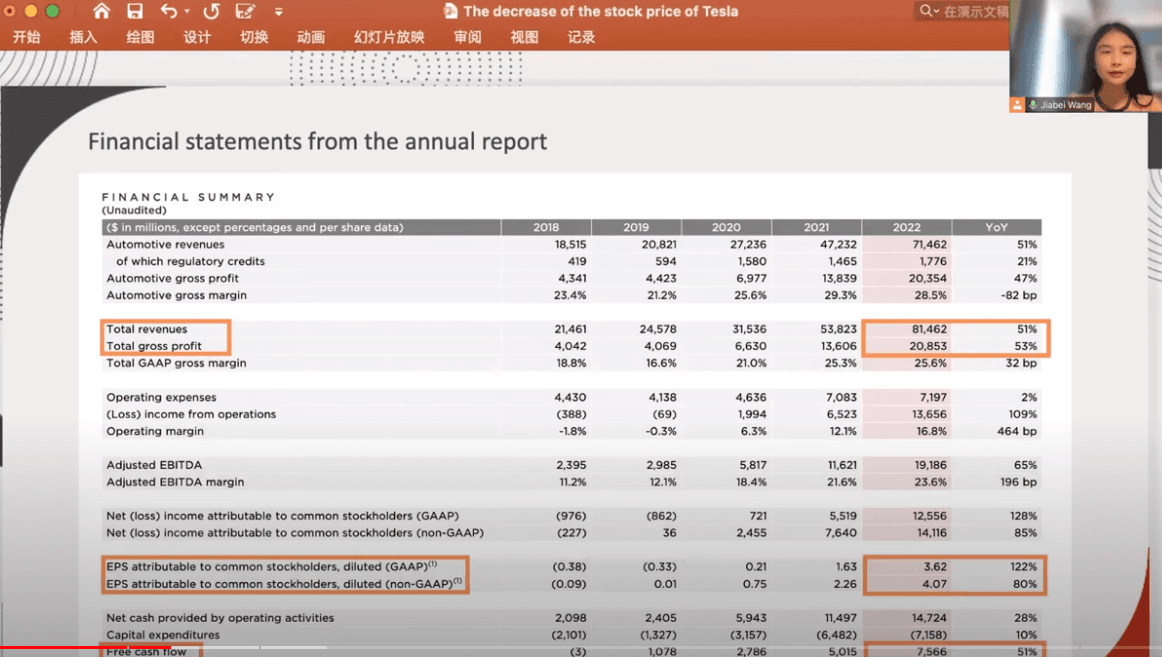Open the Customize Quick Access Toolbar dropdown
1162x657 pixels.
tap(279, 12)
